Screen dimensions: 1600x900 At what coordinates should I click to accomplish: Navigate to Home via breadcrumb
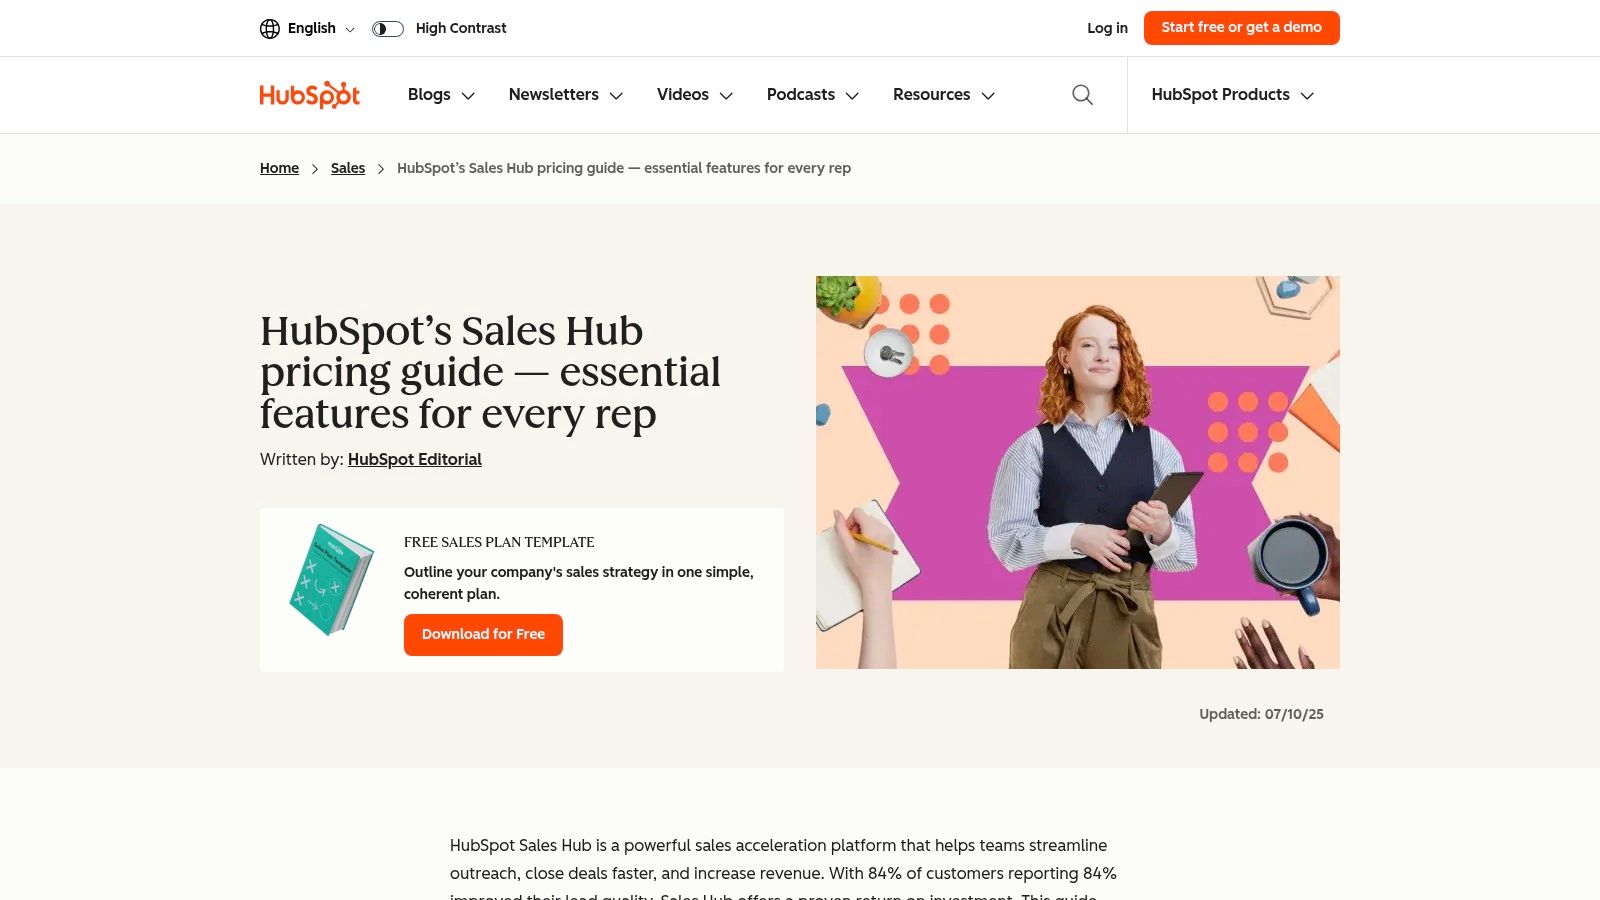pyautogui.click(x=279, y=168)
